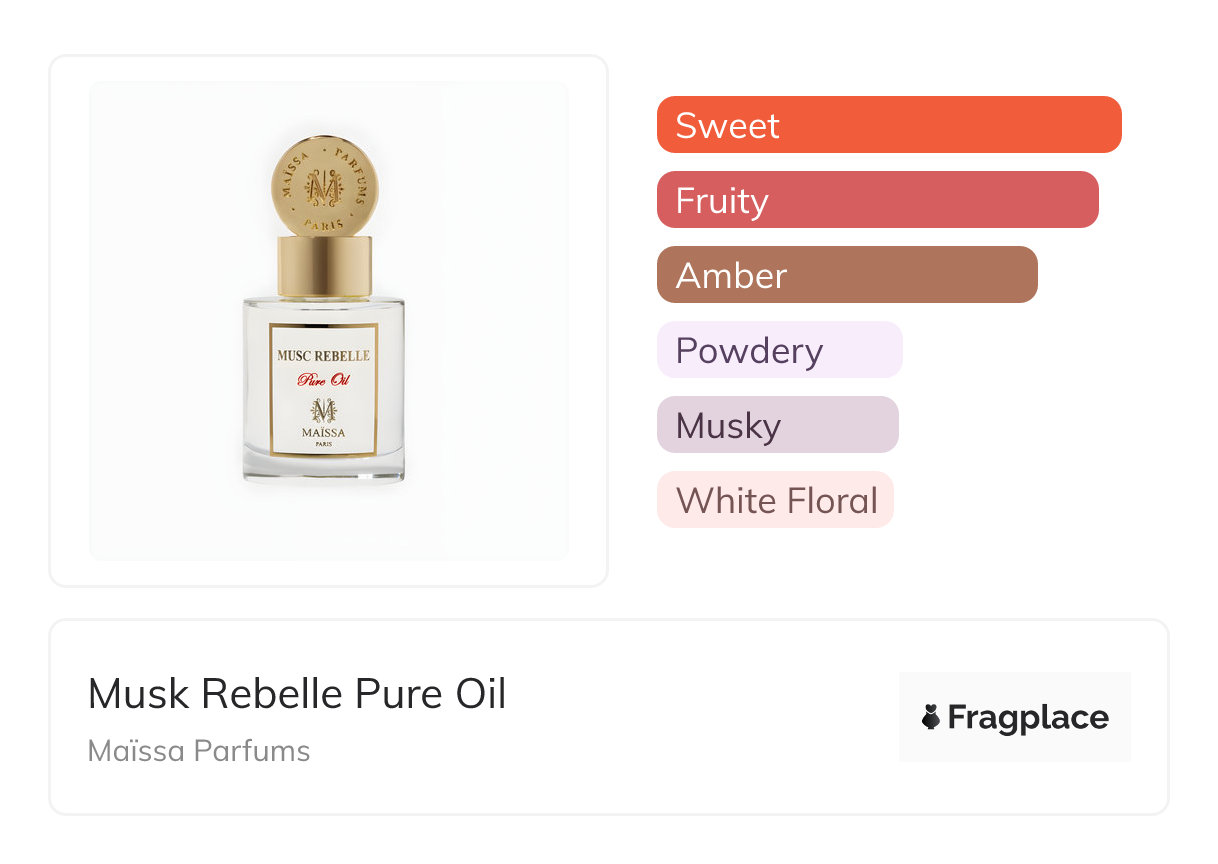Choose the Musky accord tag
Screen dimensions: 1218x864
[777, 425]
